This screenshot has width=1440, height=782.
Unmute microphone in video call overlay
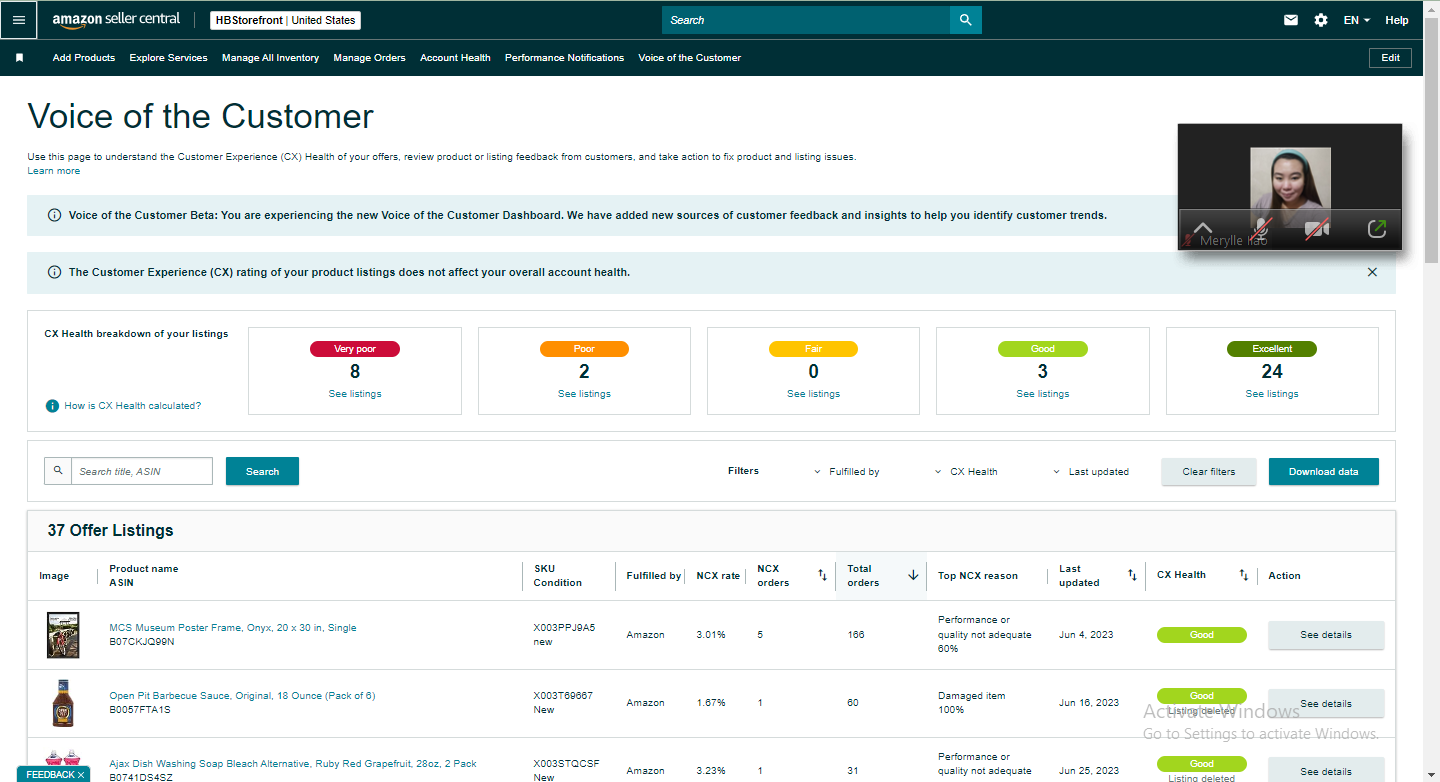point(1262,229)
